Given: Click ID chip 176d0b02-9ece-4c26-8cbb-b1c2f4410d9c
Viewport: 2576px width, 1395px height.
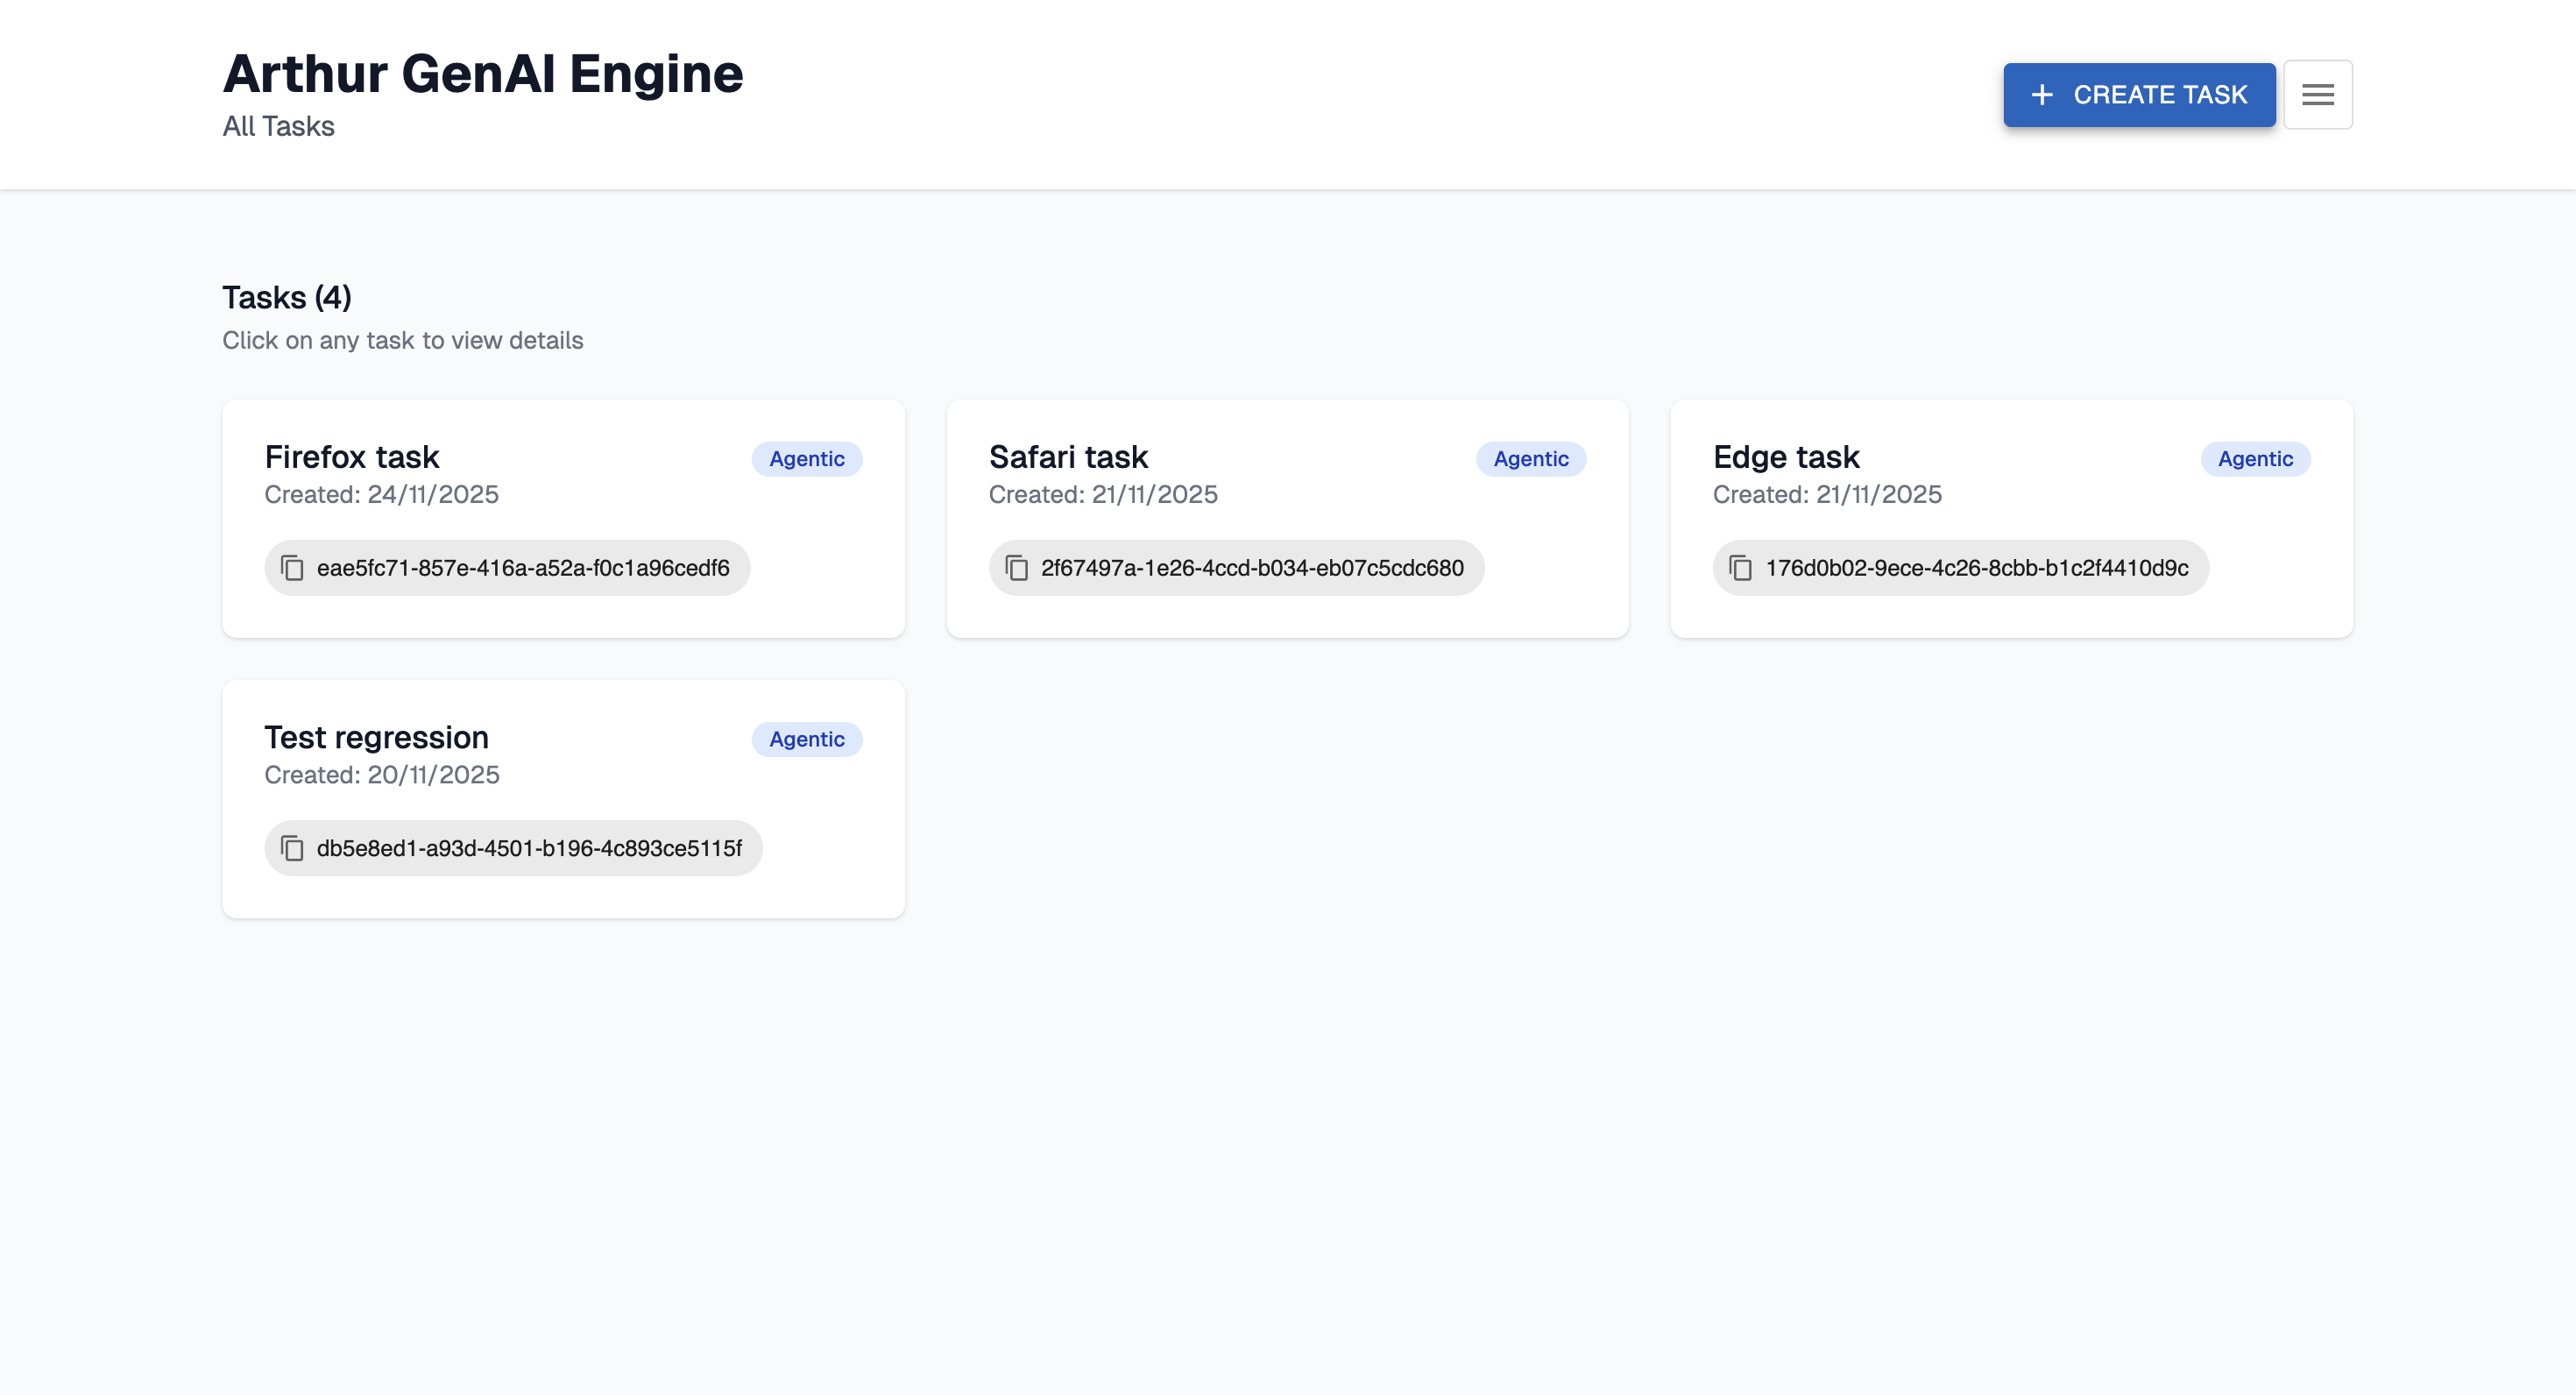Looking at the screenshot, I should click(1976, 568).
